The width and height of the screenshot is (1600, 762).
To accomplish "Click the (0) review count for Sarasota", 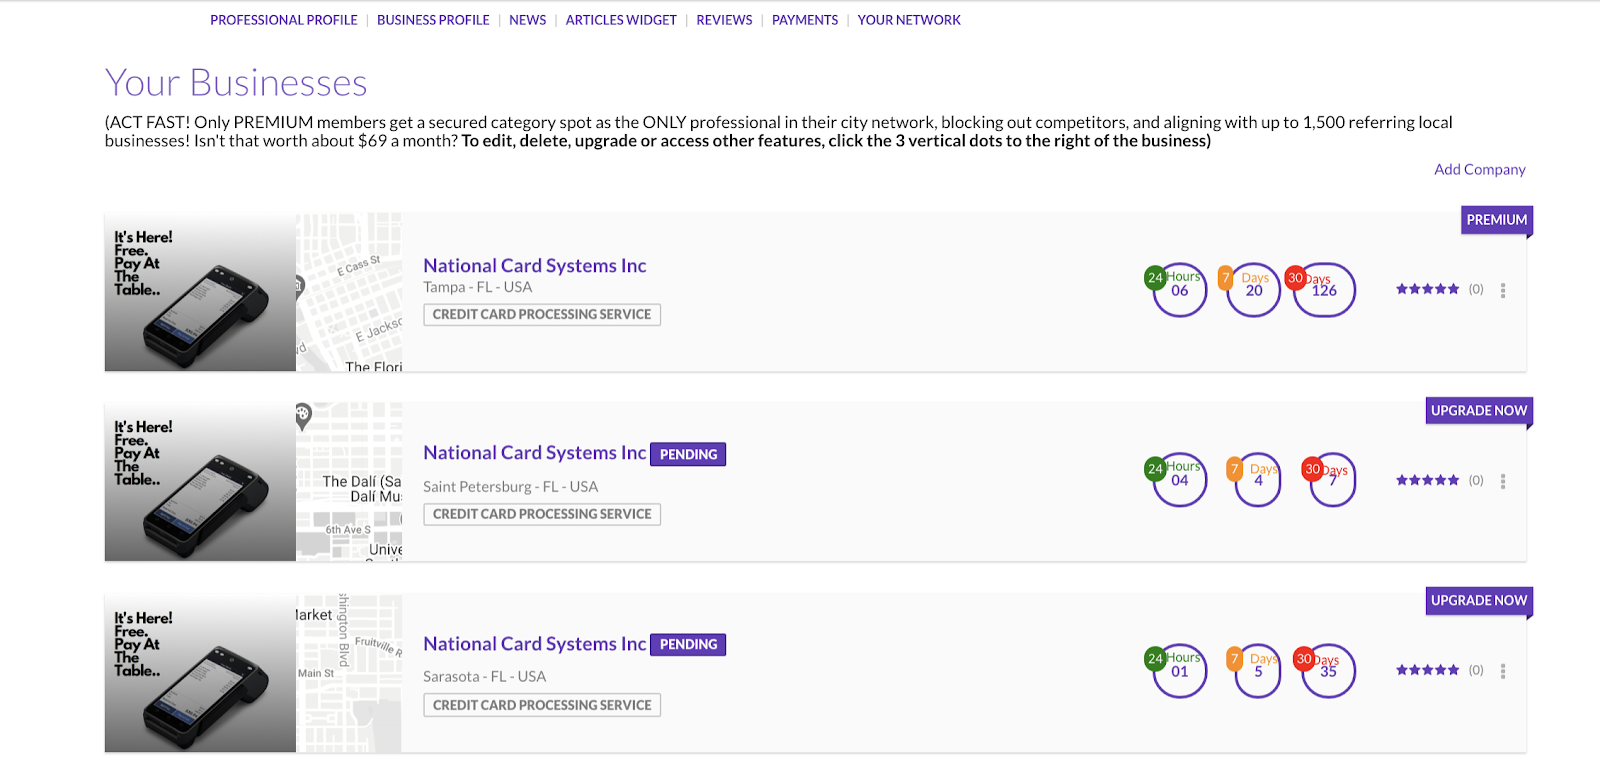I will (1476, 670).
